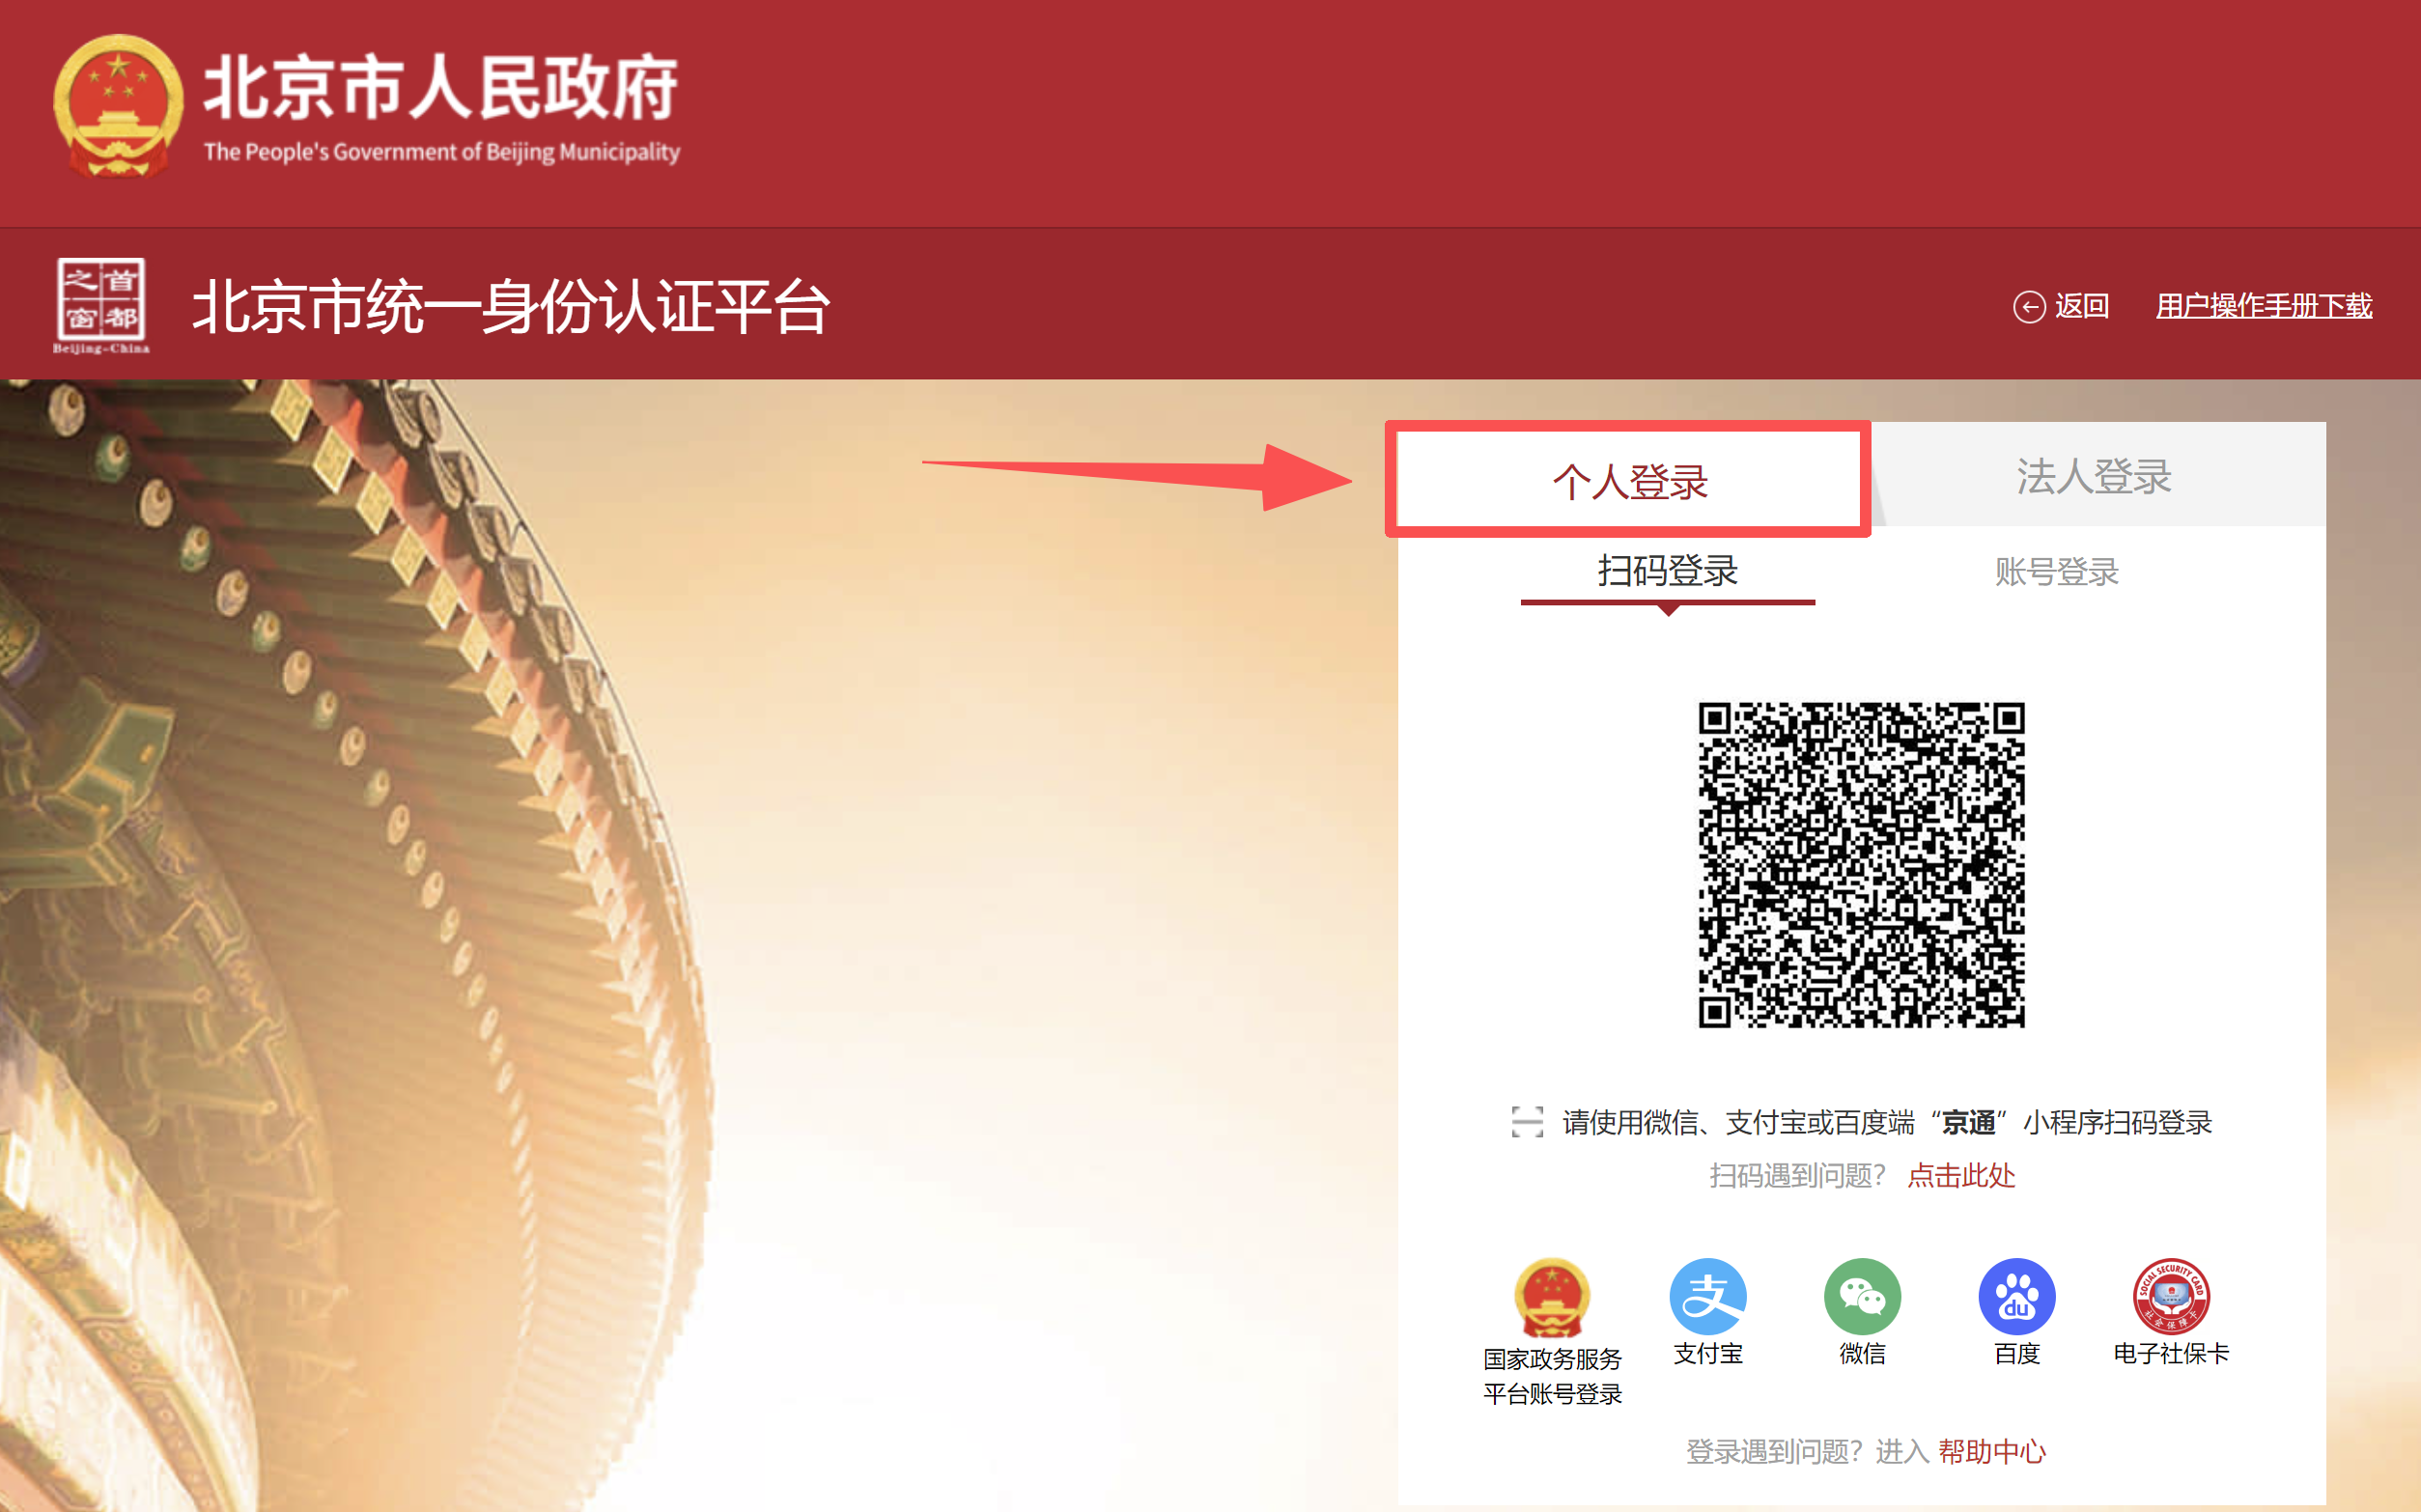Click the 返回 return link text
Viewport: 2421px width, 1512px height.
(2082, 305)
